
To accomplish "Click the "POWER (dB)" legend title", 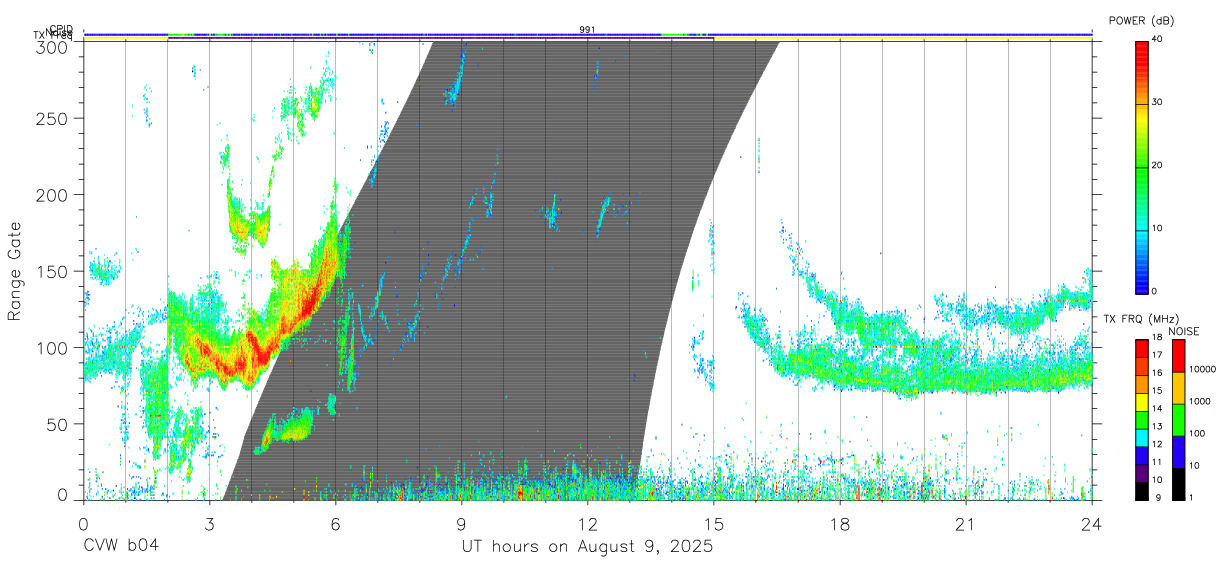I will pyautogui.click(x=1141, y=21).
